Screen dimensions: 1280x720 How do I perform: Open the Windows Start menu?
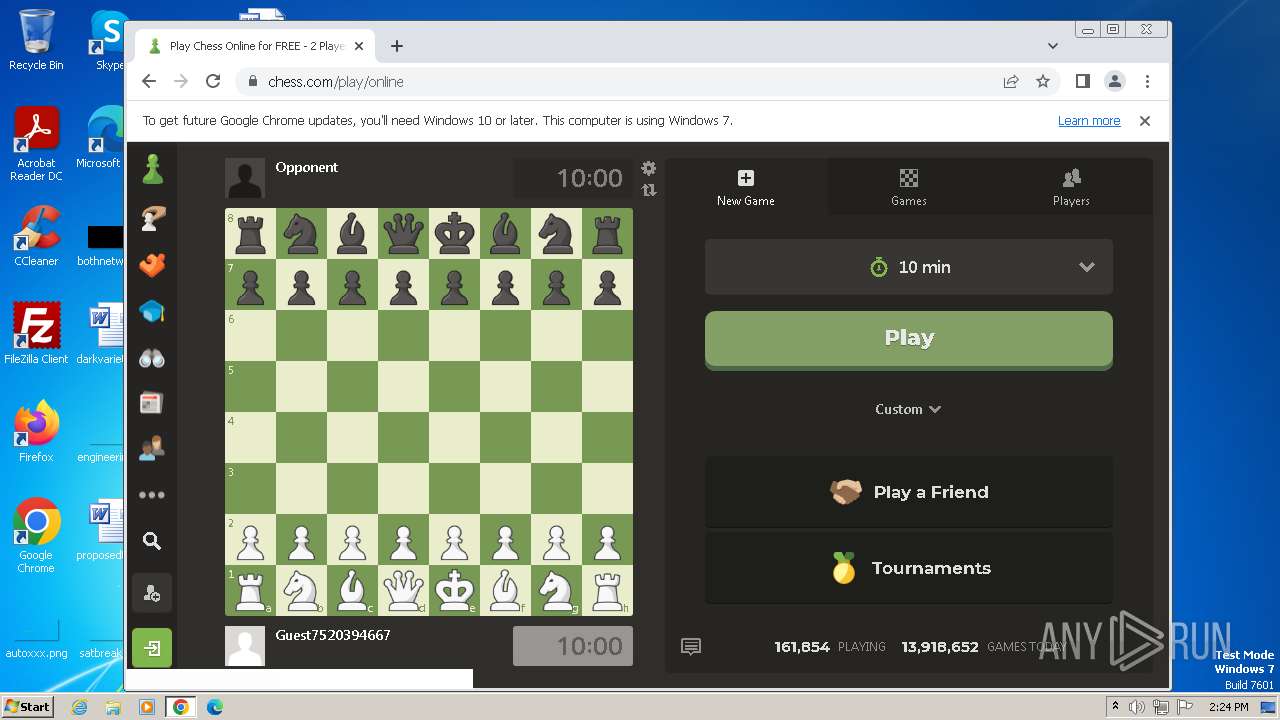[28, 707]
